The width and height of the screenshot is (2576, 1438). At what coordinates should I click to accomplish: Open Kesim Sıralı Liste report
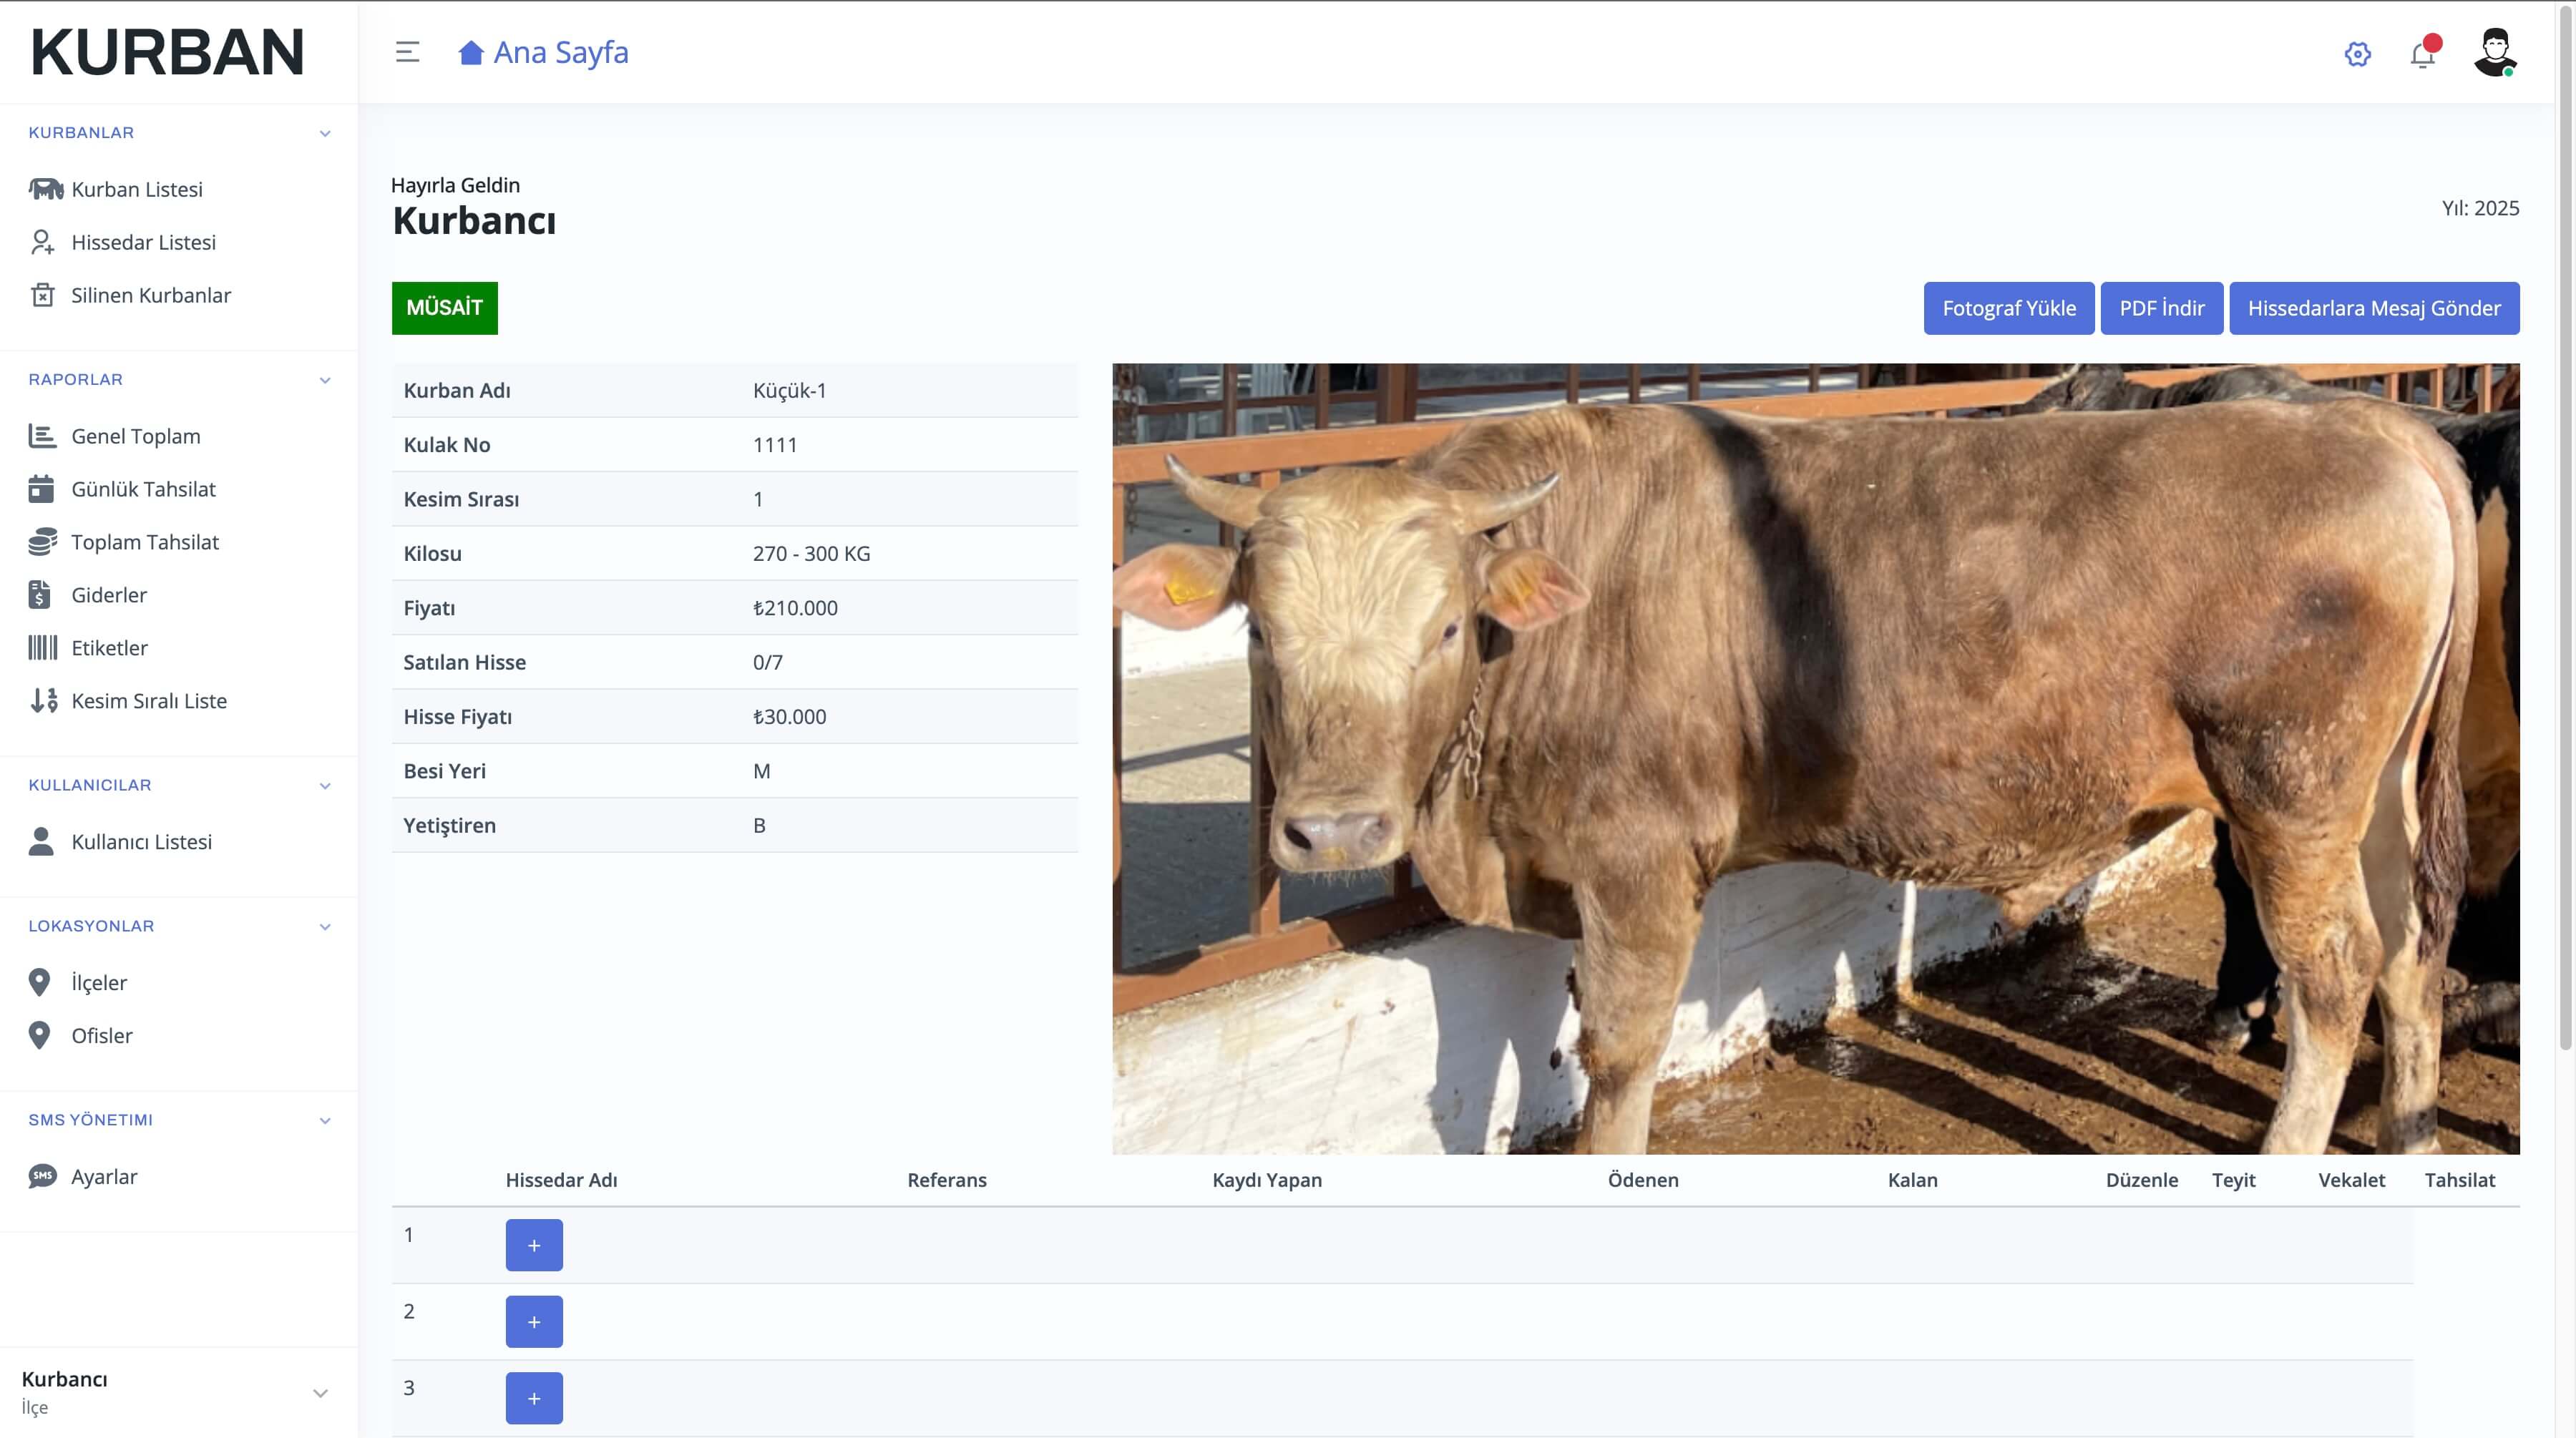149,701
